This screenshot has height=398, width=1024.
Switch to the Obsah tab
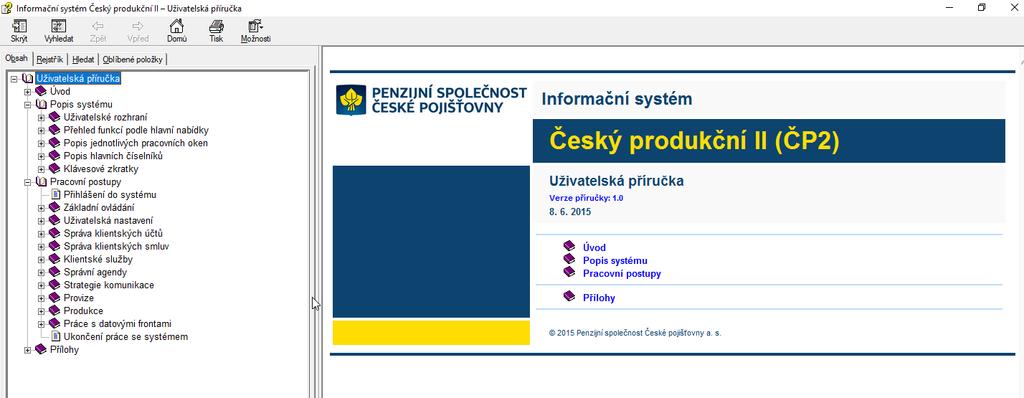point(16,58)
